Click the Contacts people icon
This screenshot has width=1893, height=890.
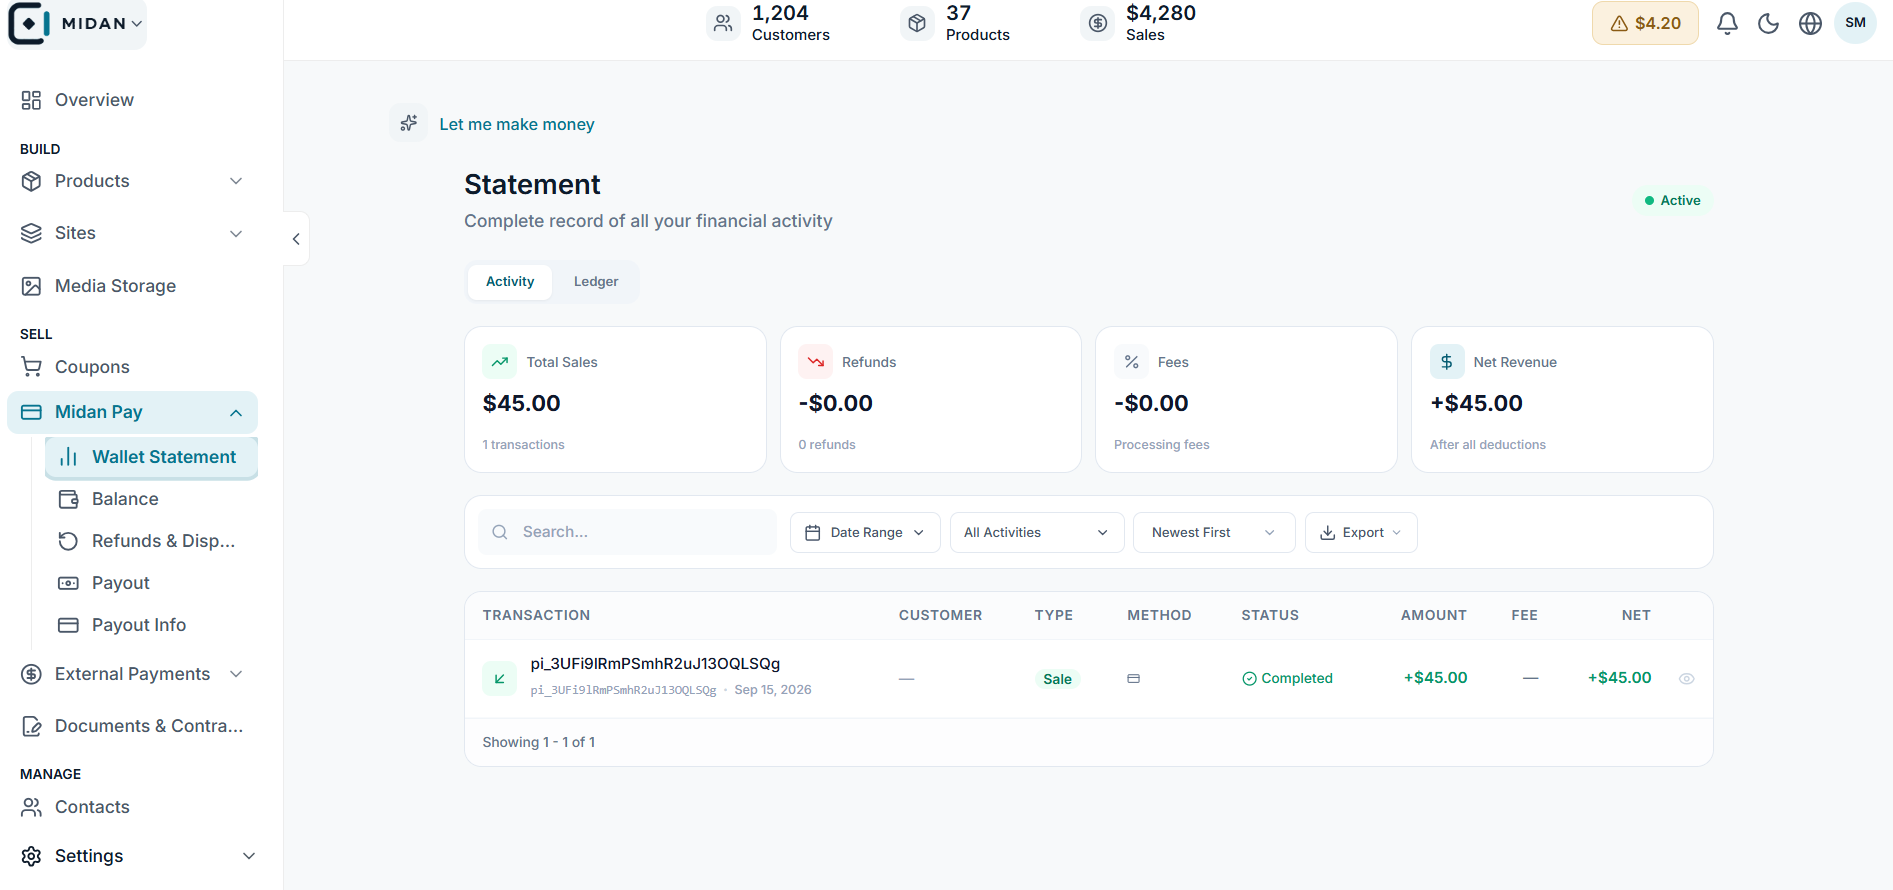point(31,807)
